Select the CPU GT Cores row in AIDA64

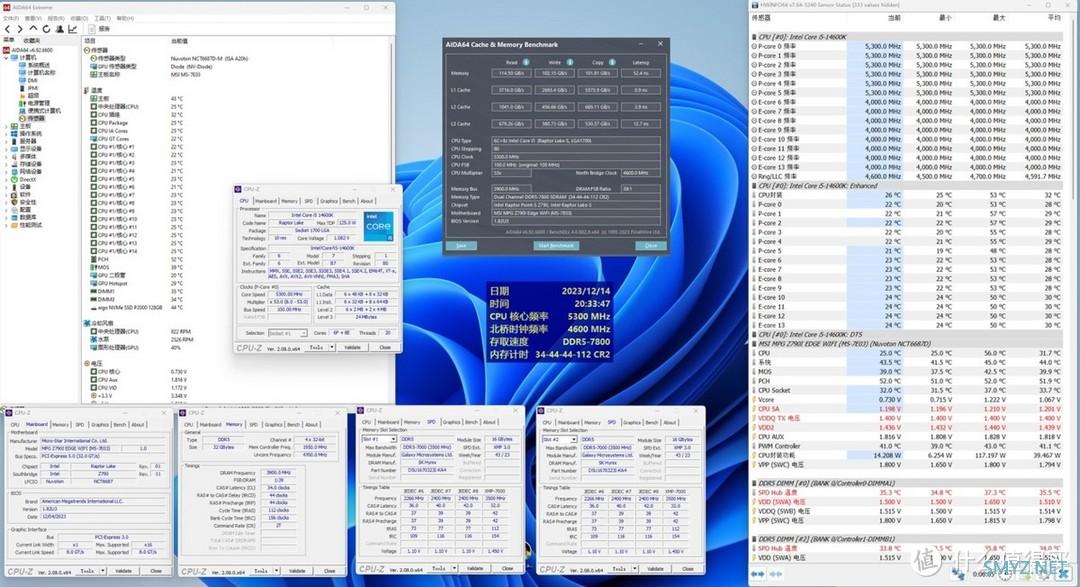tap(138, 138)
